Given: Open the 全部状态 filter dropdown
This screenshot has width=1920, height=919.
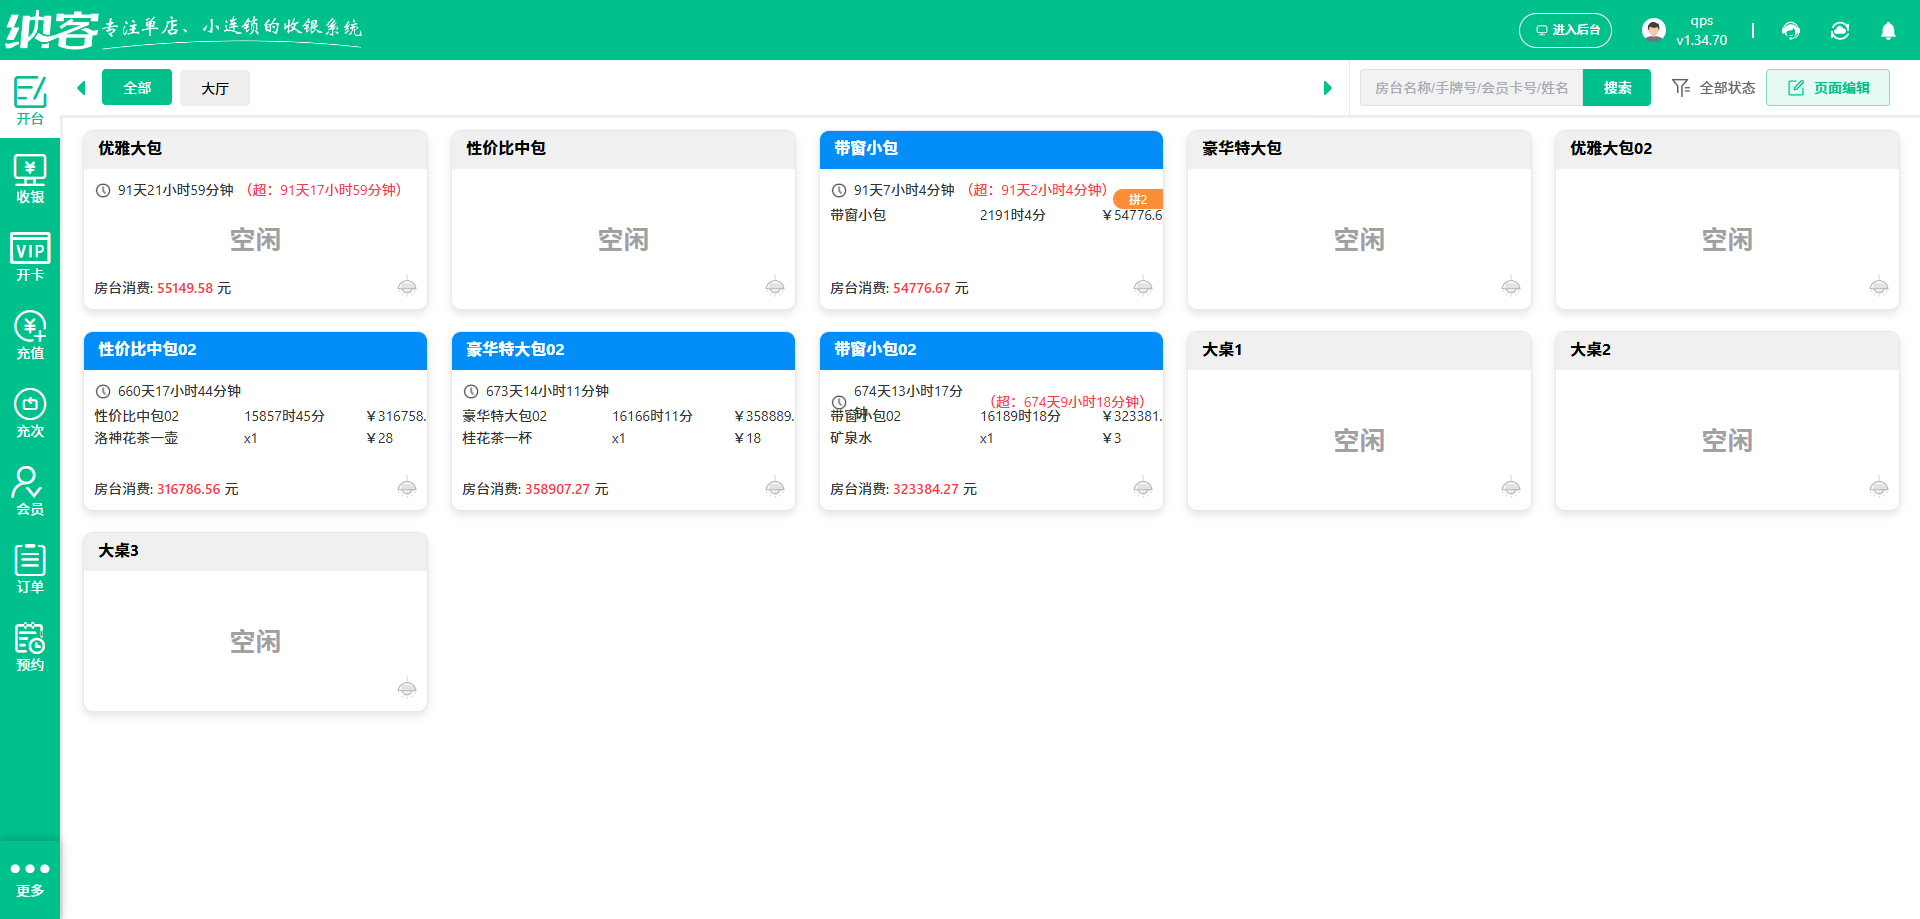Looking at the screenshot, I should pyautogui.click(x=1714, y=88).
